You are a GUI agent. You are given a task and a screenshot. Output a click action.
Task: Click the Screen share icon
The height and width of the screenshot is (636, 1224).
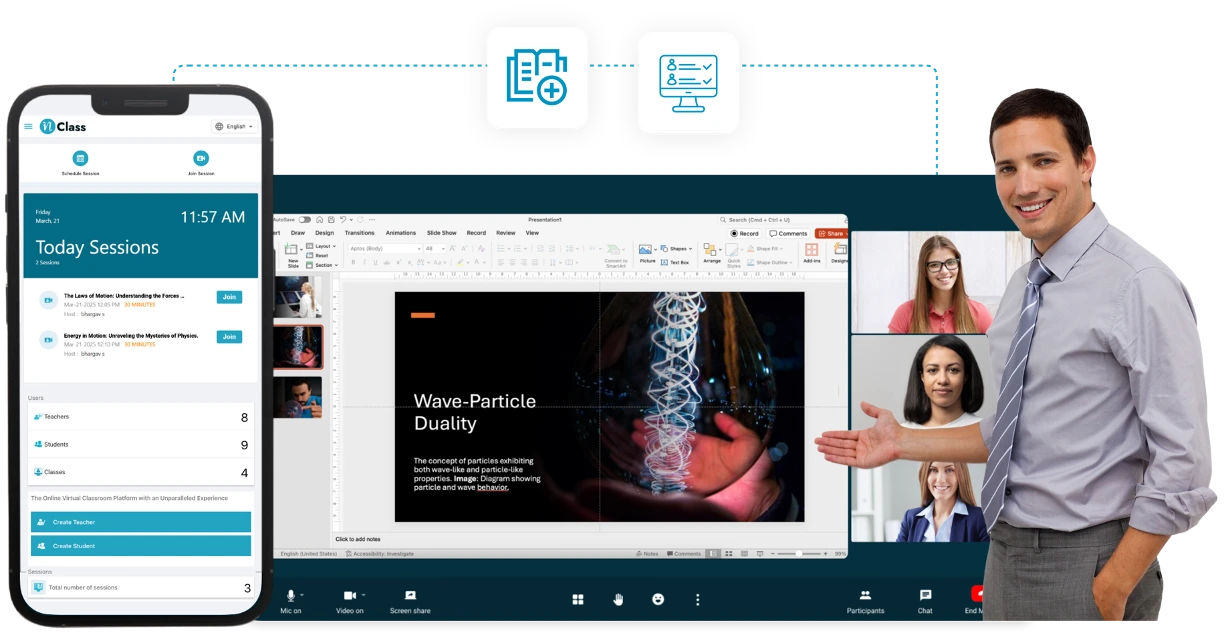pyautogui.click(x=410, y=600)
